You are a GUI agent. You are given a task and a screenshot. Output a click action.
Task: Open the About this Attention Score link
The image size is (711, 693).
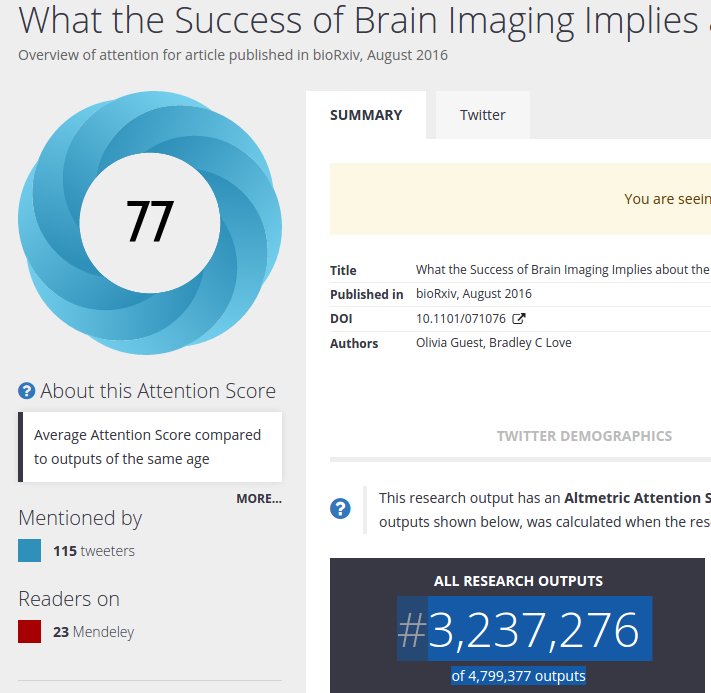[158, 390]
